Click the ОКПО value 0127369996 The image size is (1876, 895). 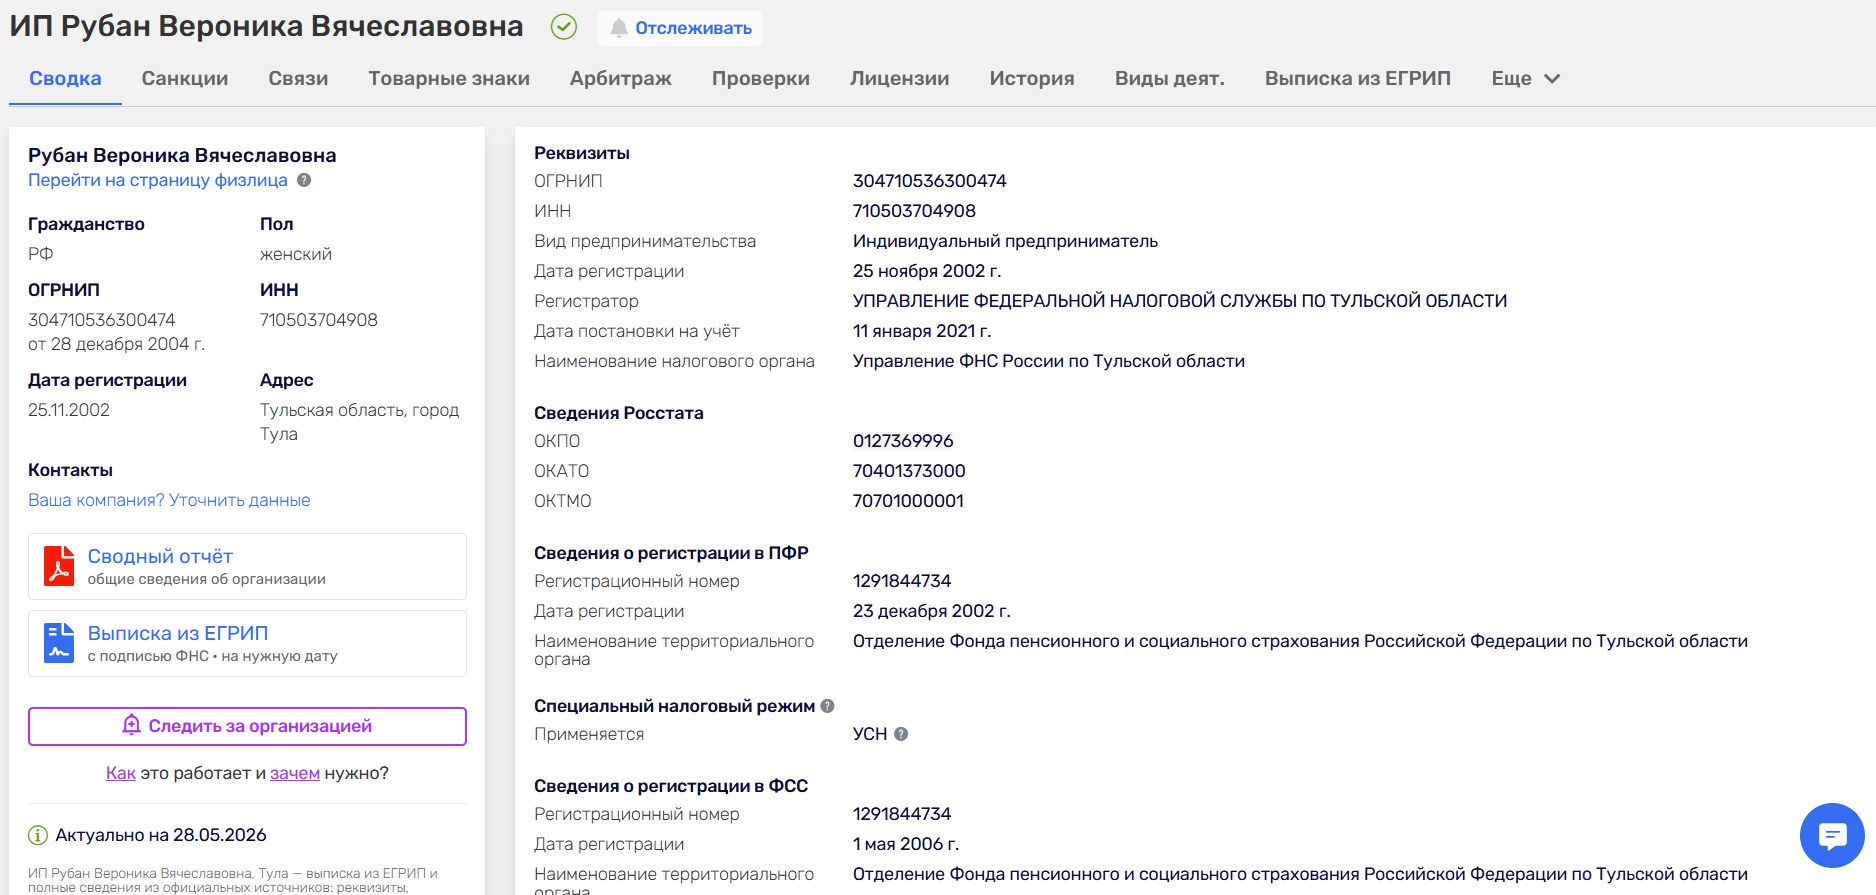903,441
